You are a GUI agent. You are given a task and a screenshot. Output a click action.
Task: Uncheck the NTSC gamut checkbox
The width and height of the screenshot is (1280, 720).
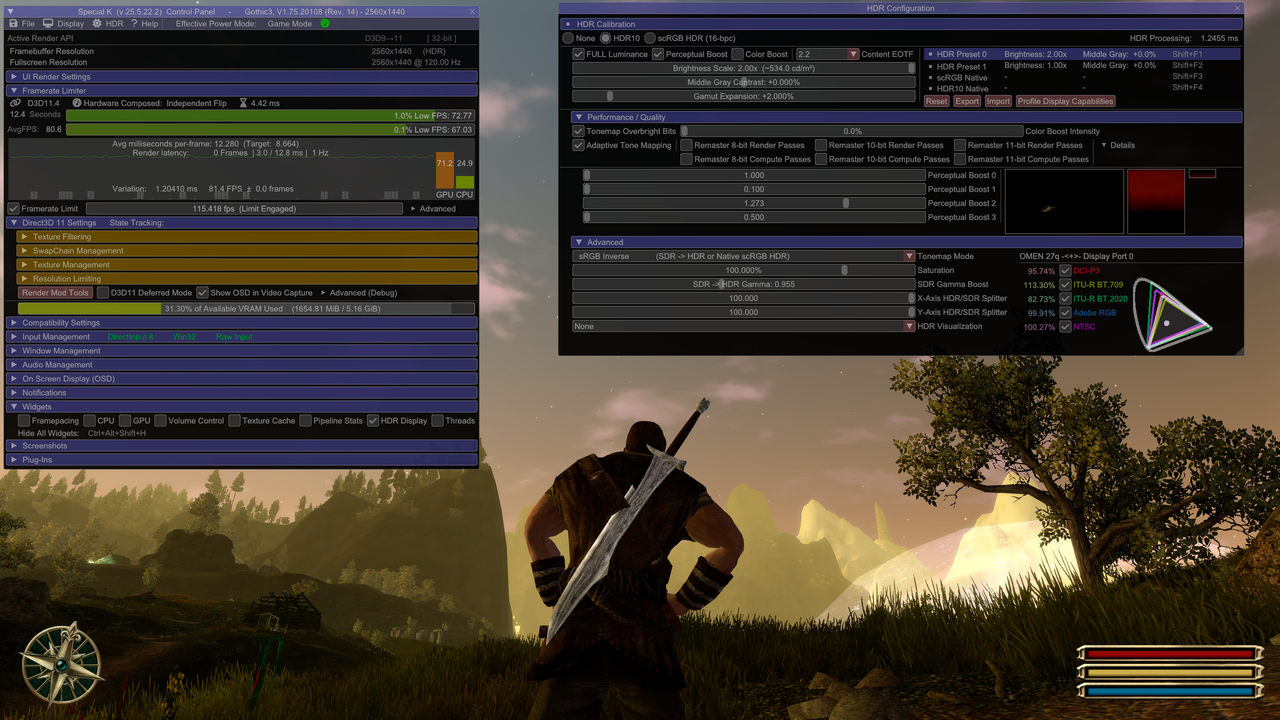tap(1065, 327)
